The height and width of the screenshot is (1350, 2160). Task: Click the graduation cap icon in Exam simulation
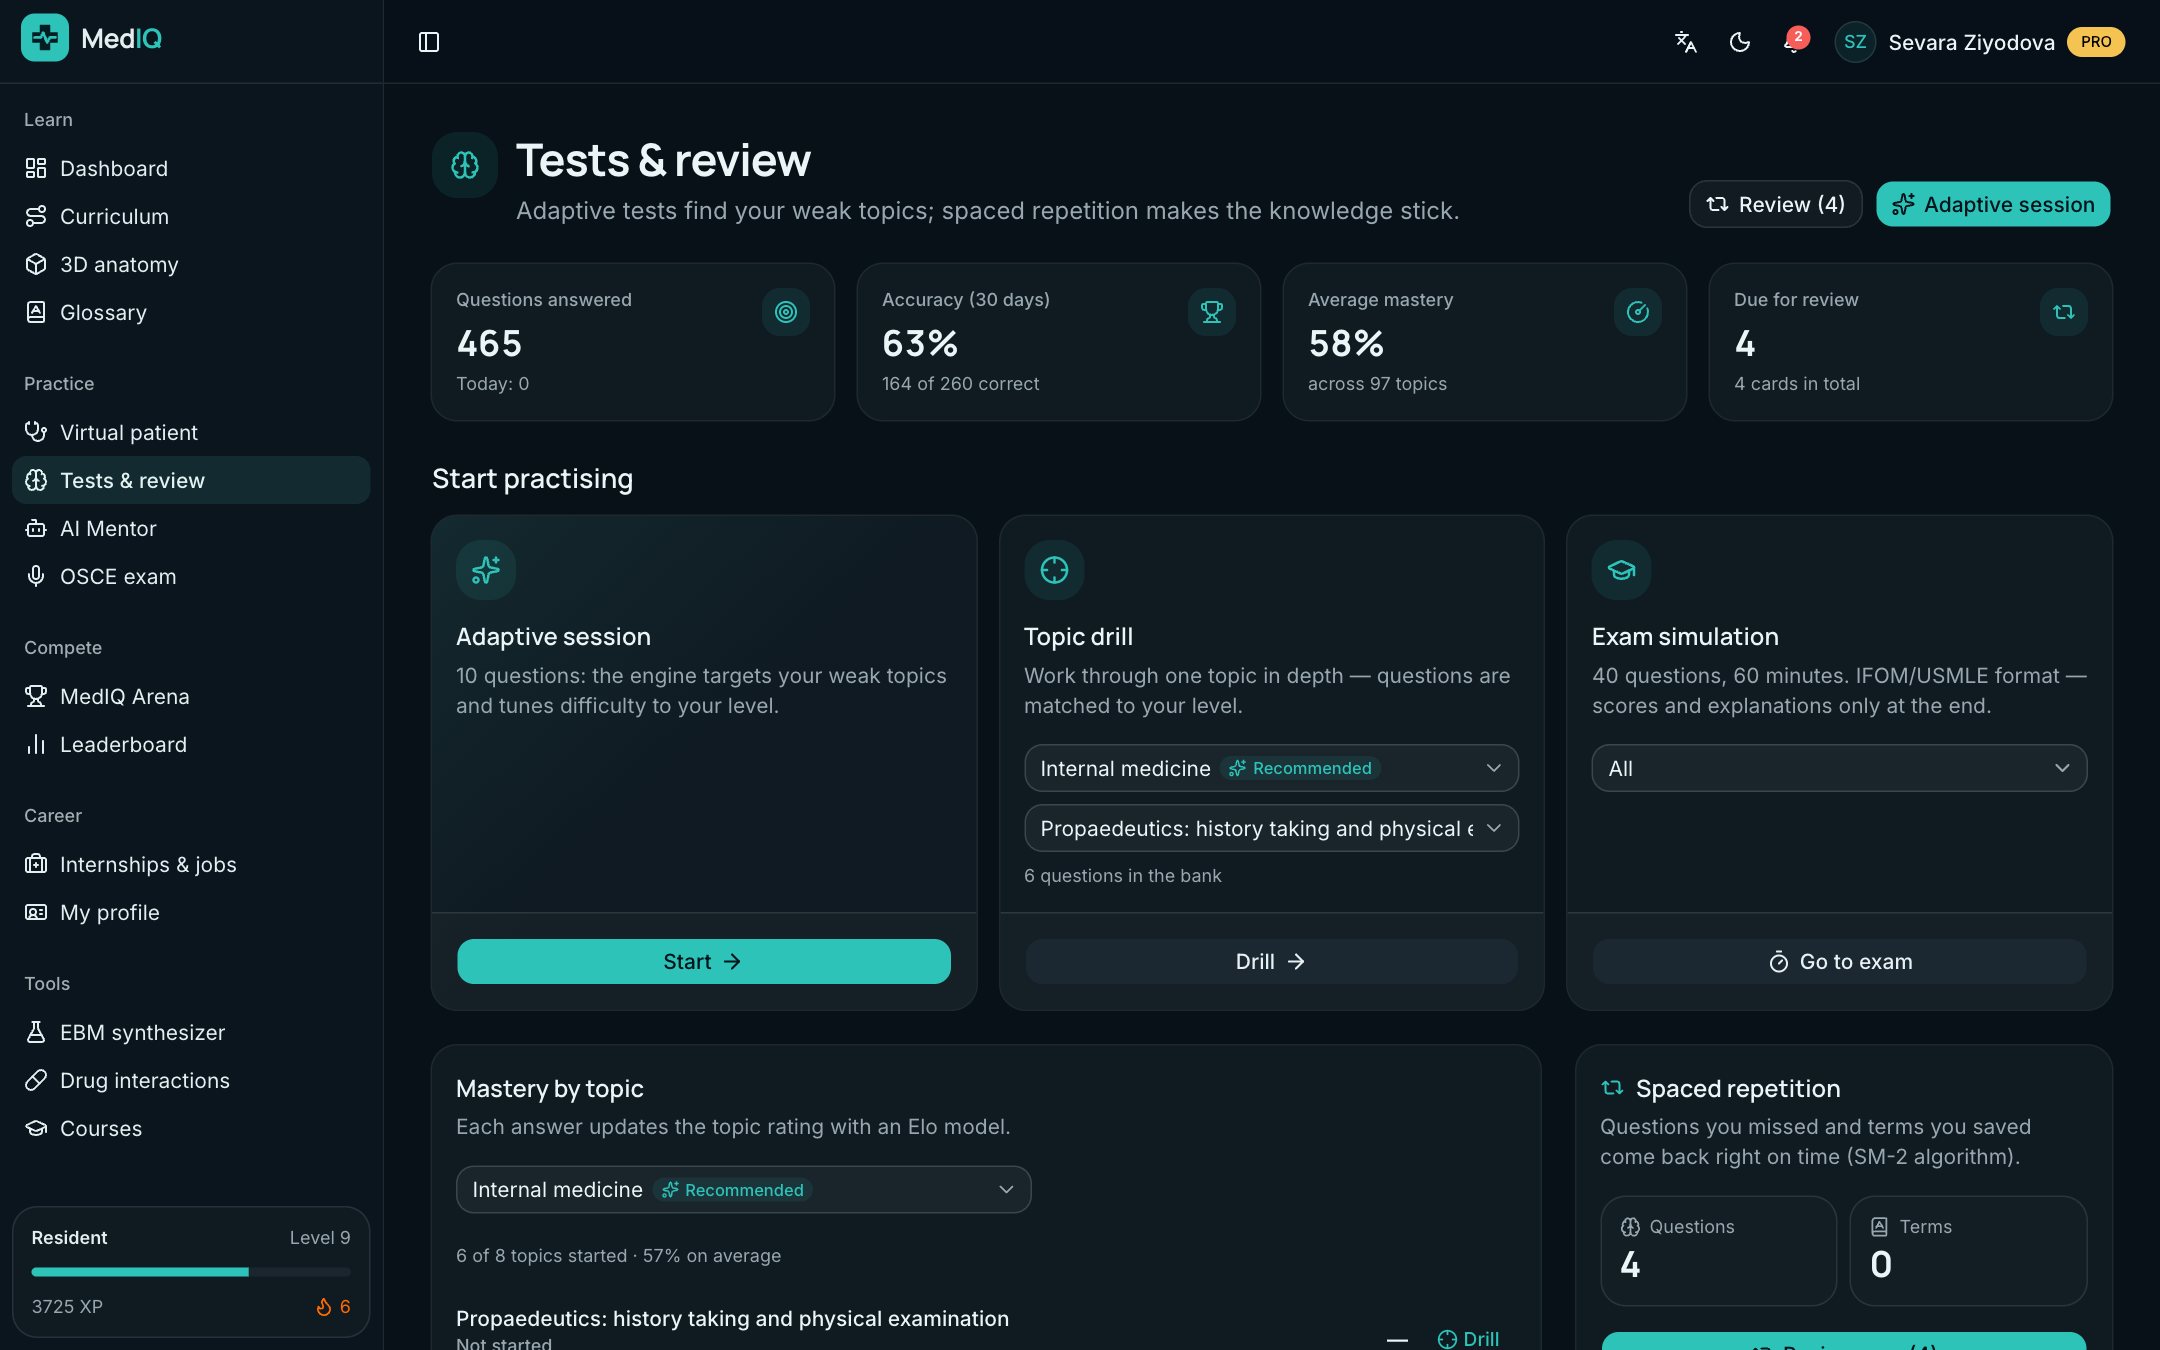click(x=1622, y=570)
